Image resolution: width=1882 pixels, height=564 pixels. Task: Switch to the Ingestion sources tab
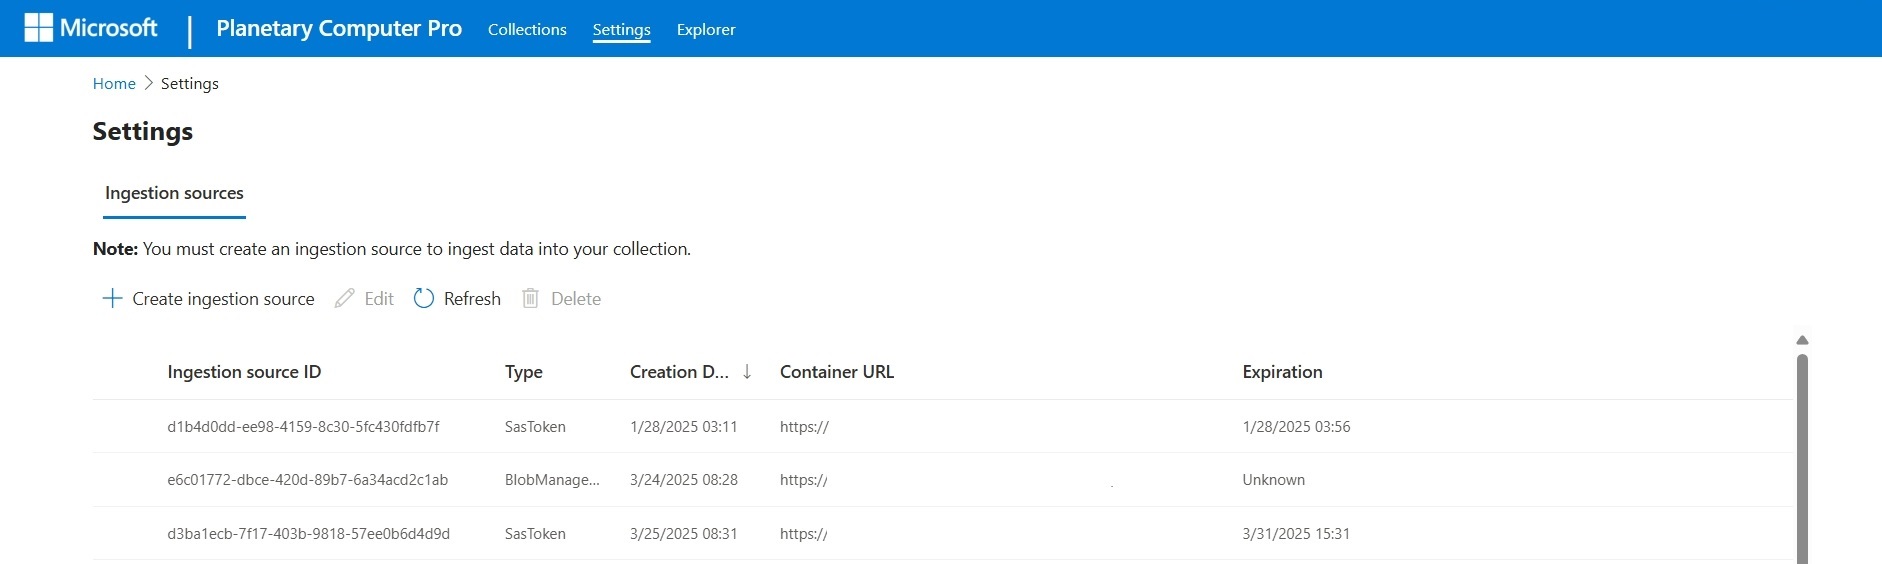point(174,193)
